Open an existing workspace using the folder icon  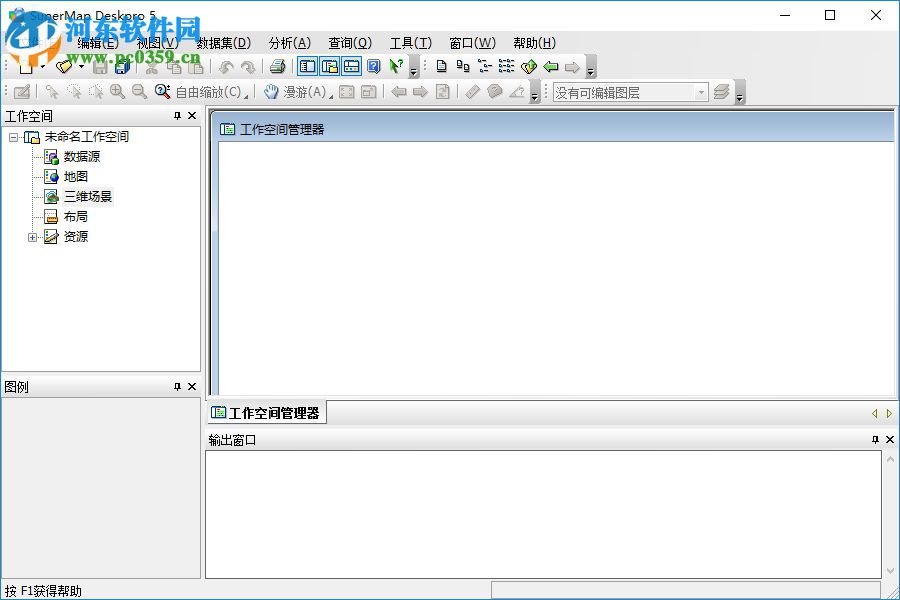62,67
